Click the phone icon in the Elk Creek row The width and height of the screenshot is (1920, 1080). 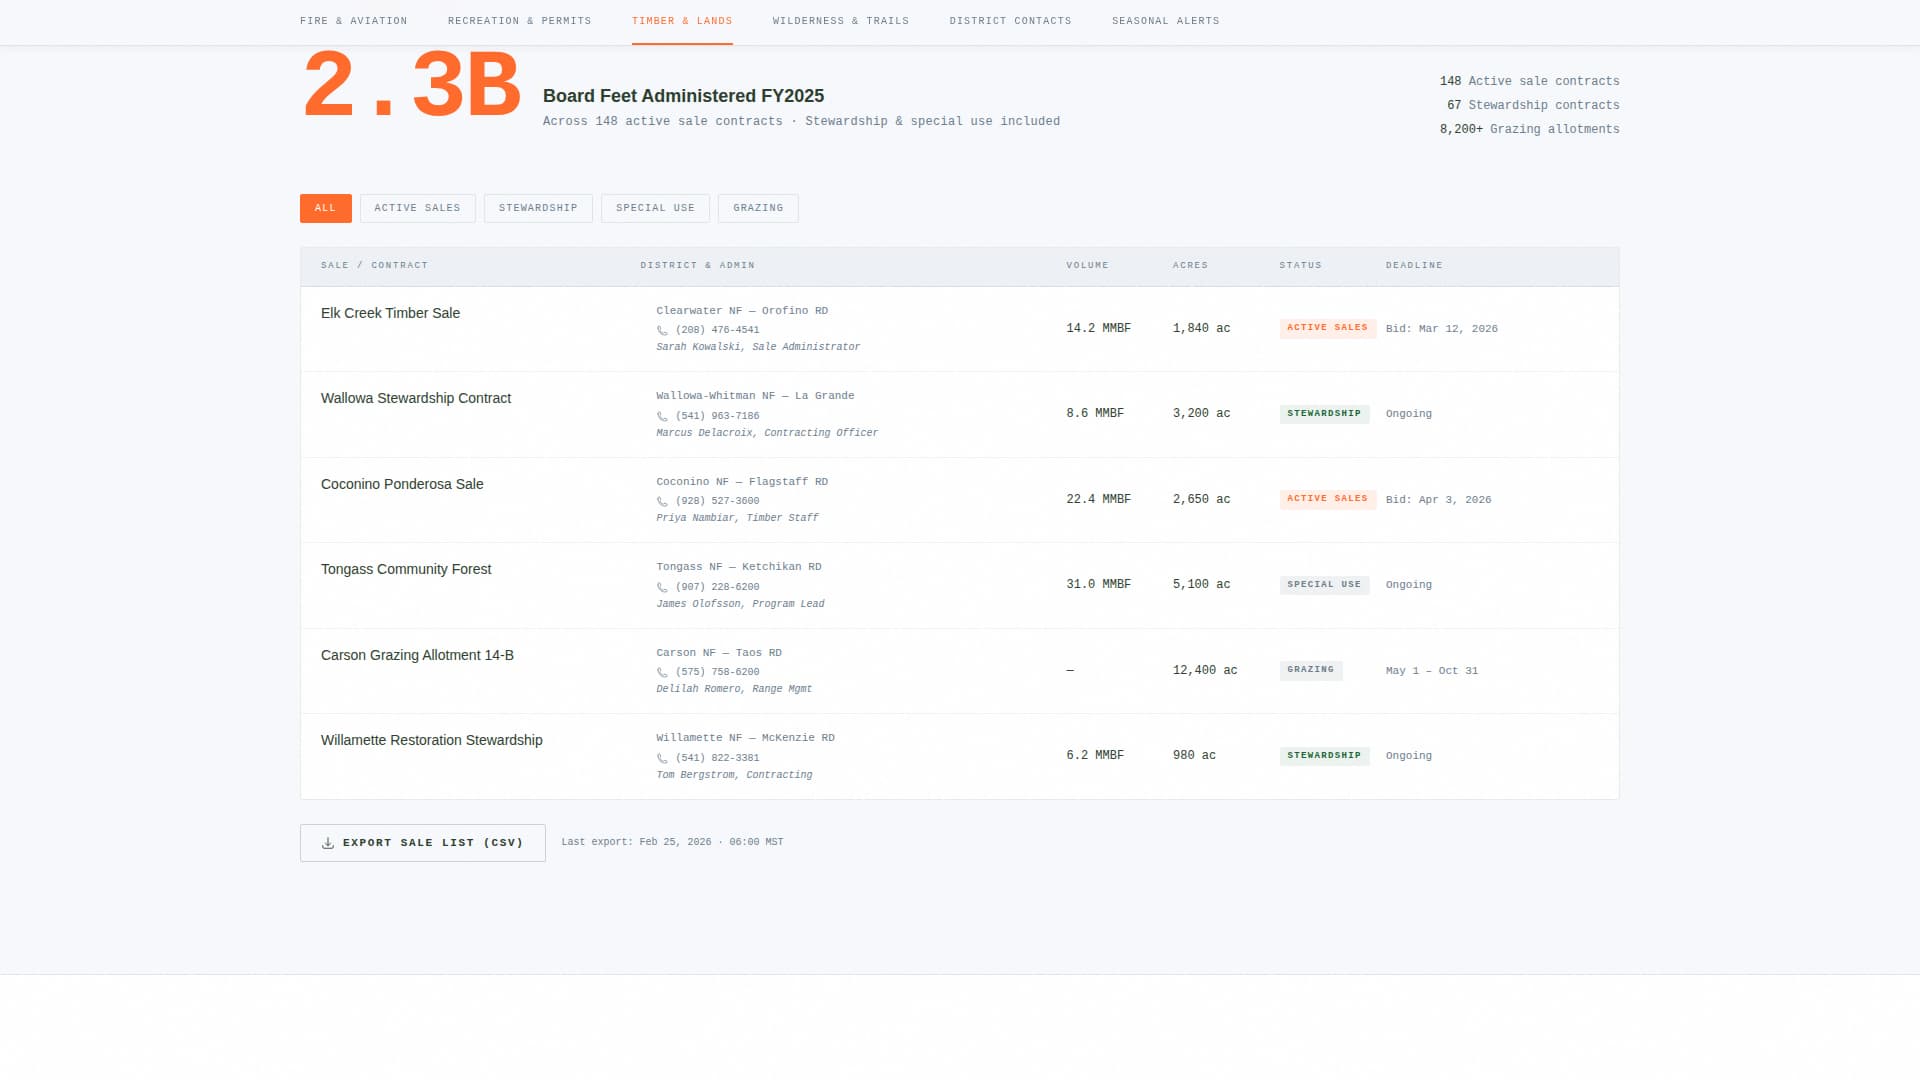click(x=662, y=330)
